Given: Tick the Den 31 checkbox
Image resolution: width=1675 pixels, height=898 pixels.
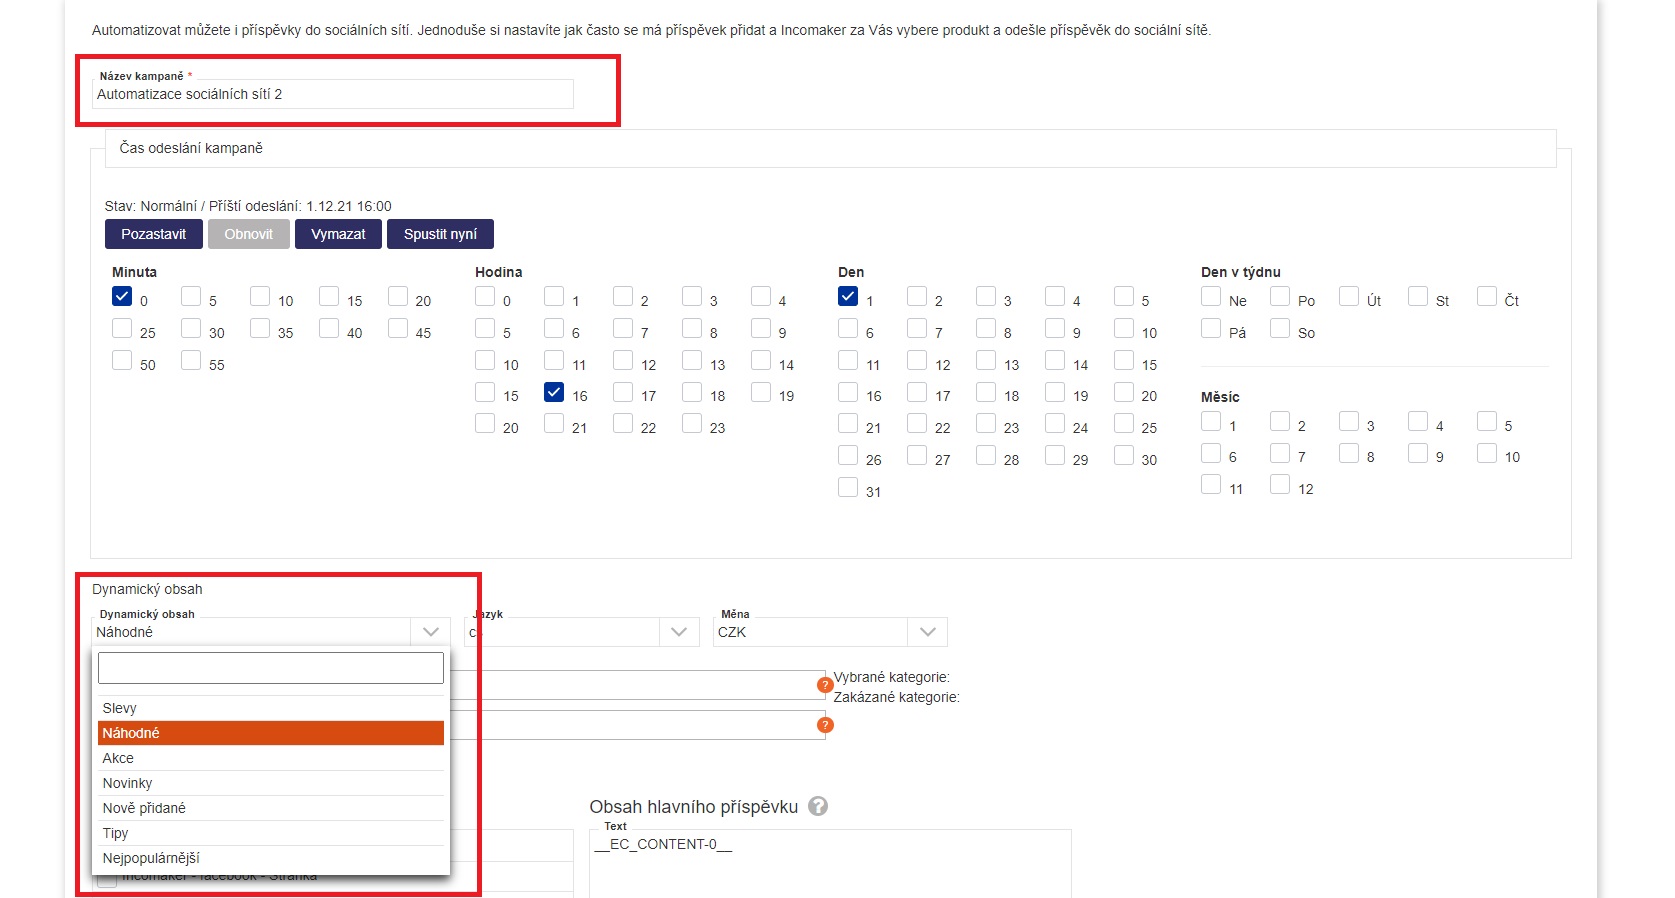Looking at the screenshot, I should tap(848, 488).
